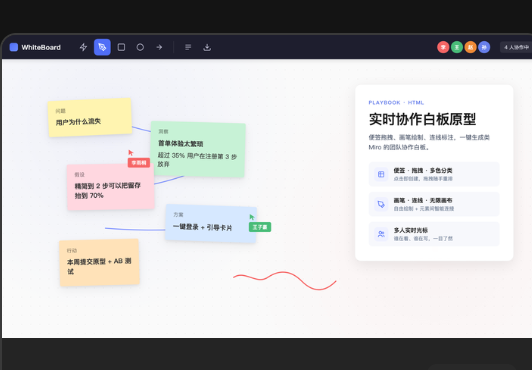Click the PLAYBOOK · HTML label

click(396, 102)
